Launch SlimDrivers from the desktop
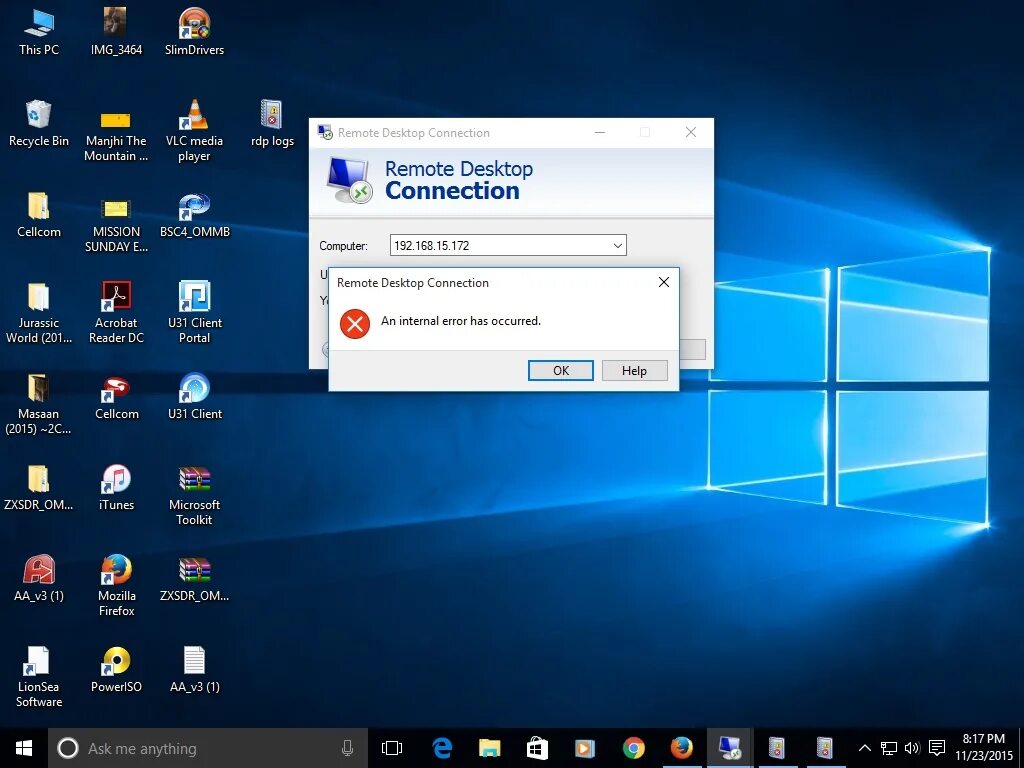 click(x=193, y=22)
